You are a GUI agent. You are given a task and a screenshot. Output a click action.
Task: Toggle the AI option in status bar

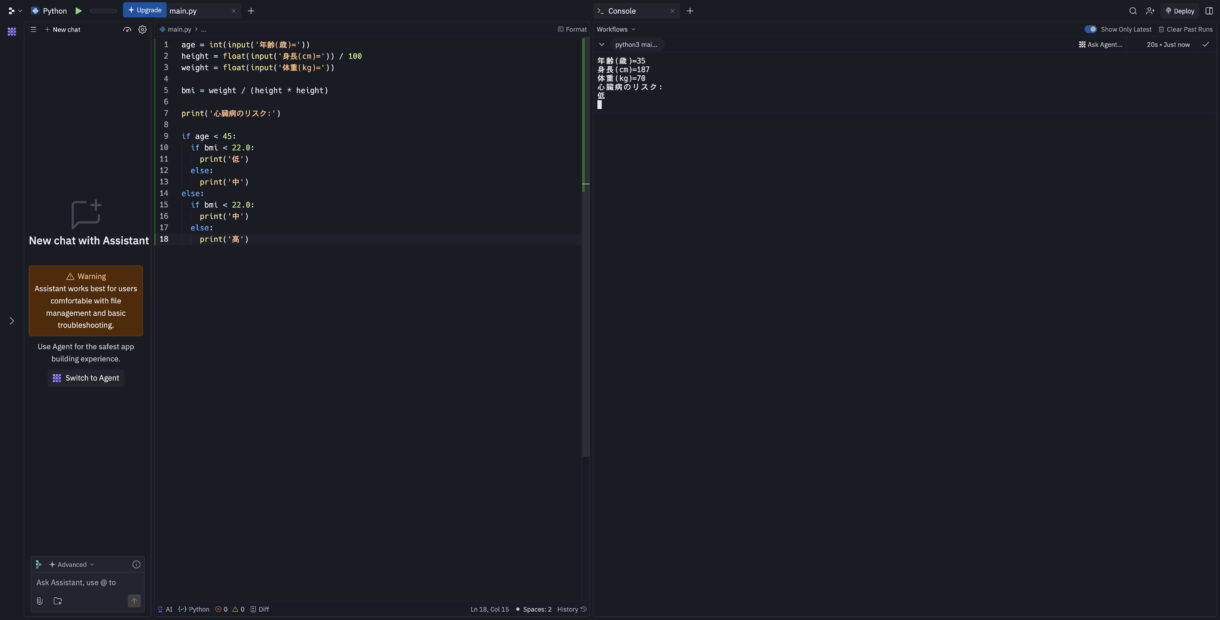coord(165,609)
